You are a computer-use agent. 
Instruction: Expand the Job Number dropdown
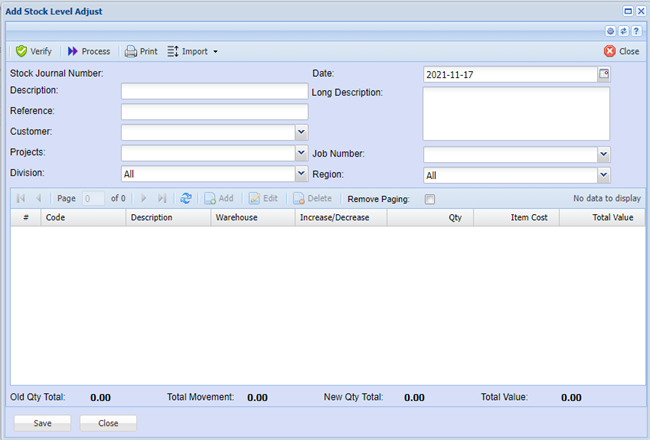click(x=603, y=154)
